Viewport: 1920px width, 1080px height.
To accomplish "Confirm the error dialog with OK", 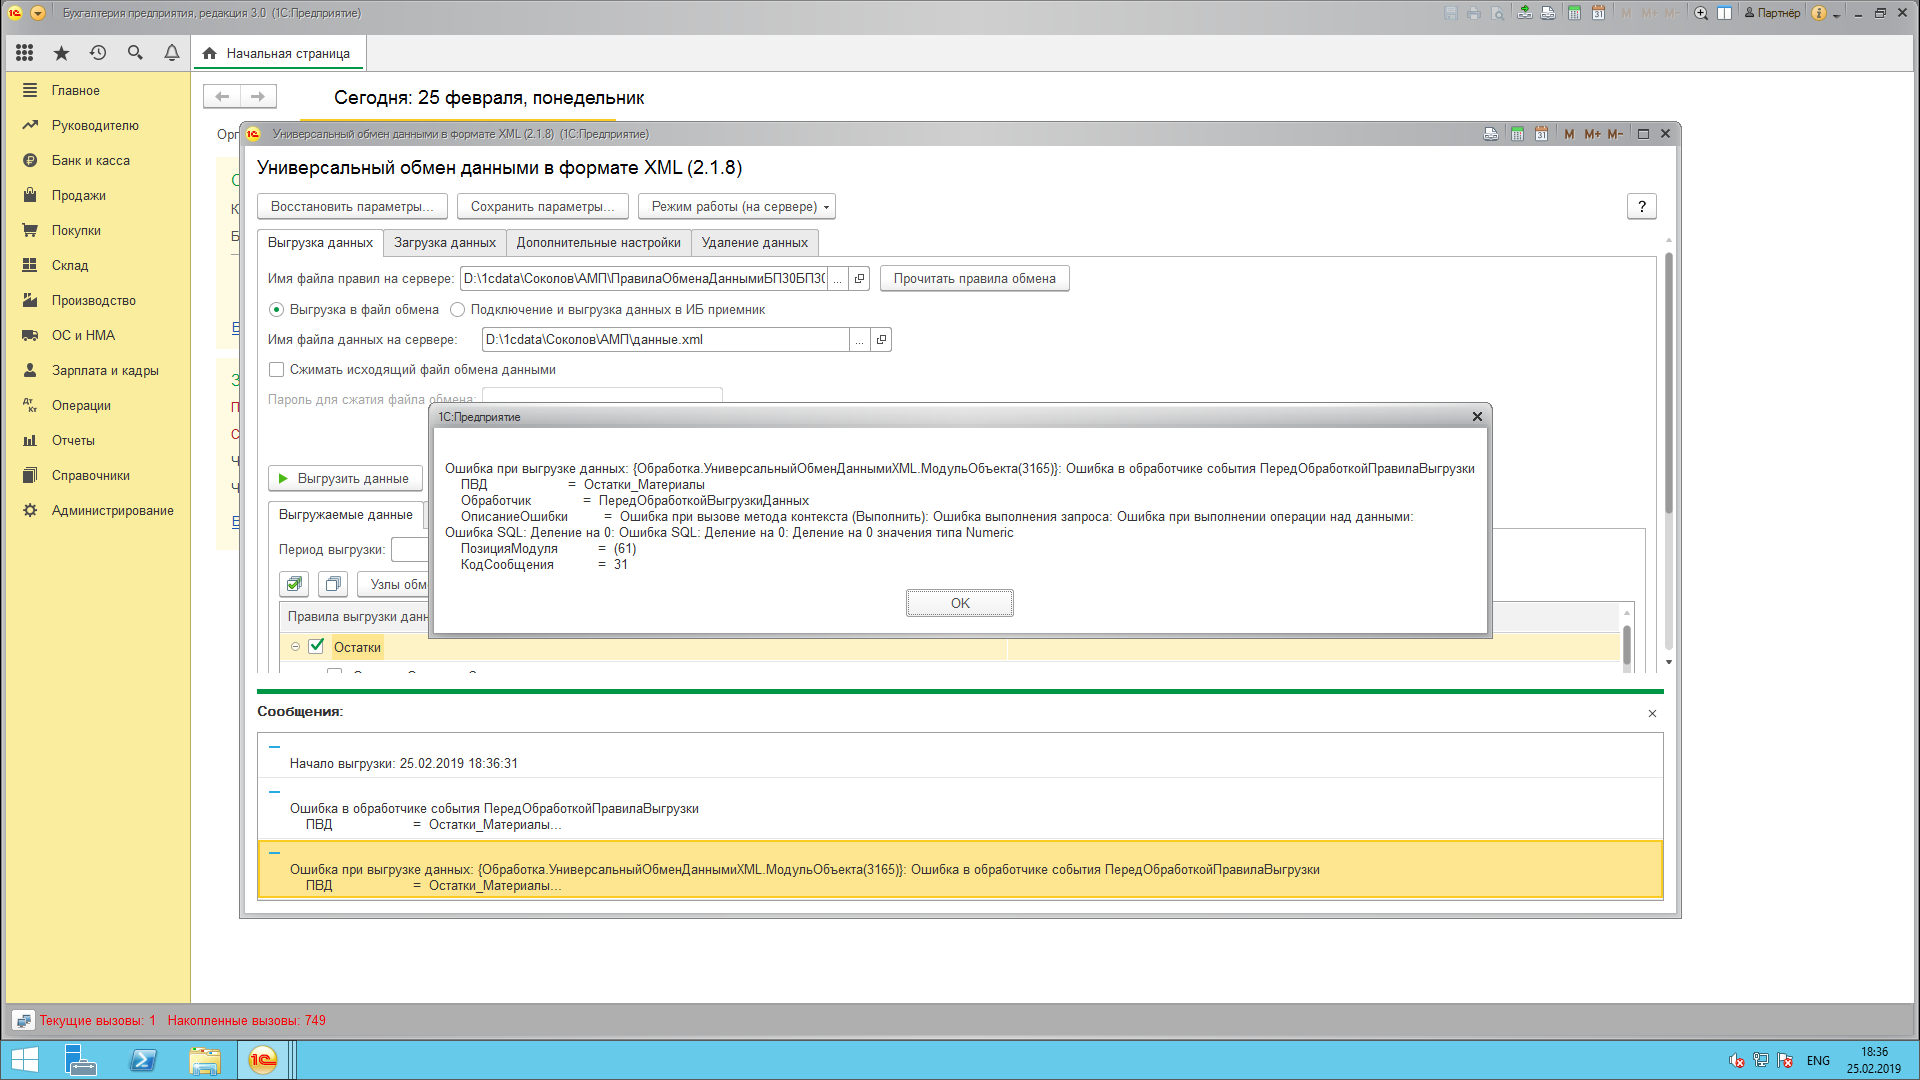I will pyautogui.click(x=960, y=603).
